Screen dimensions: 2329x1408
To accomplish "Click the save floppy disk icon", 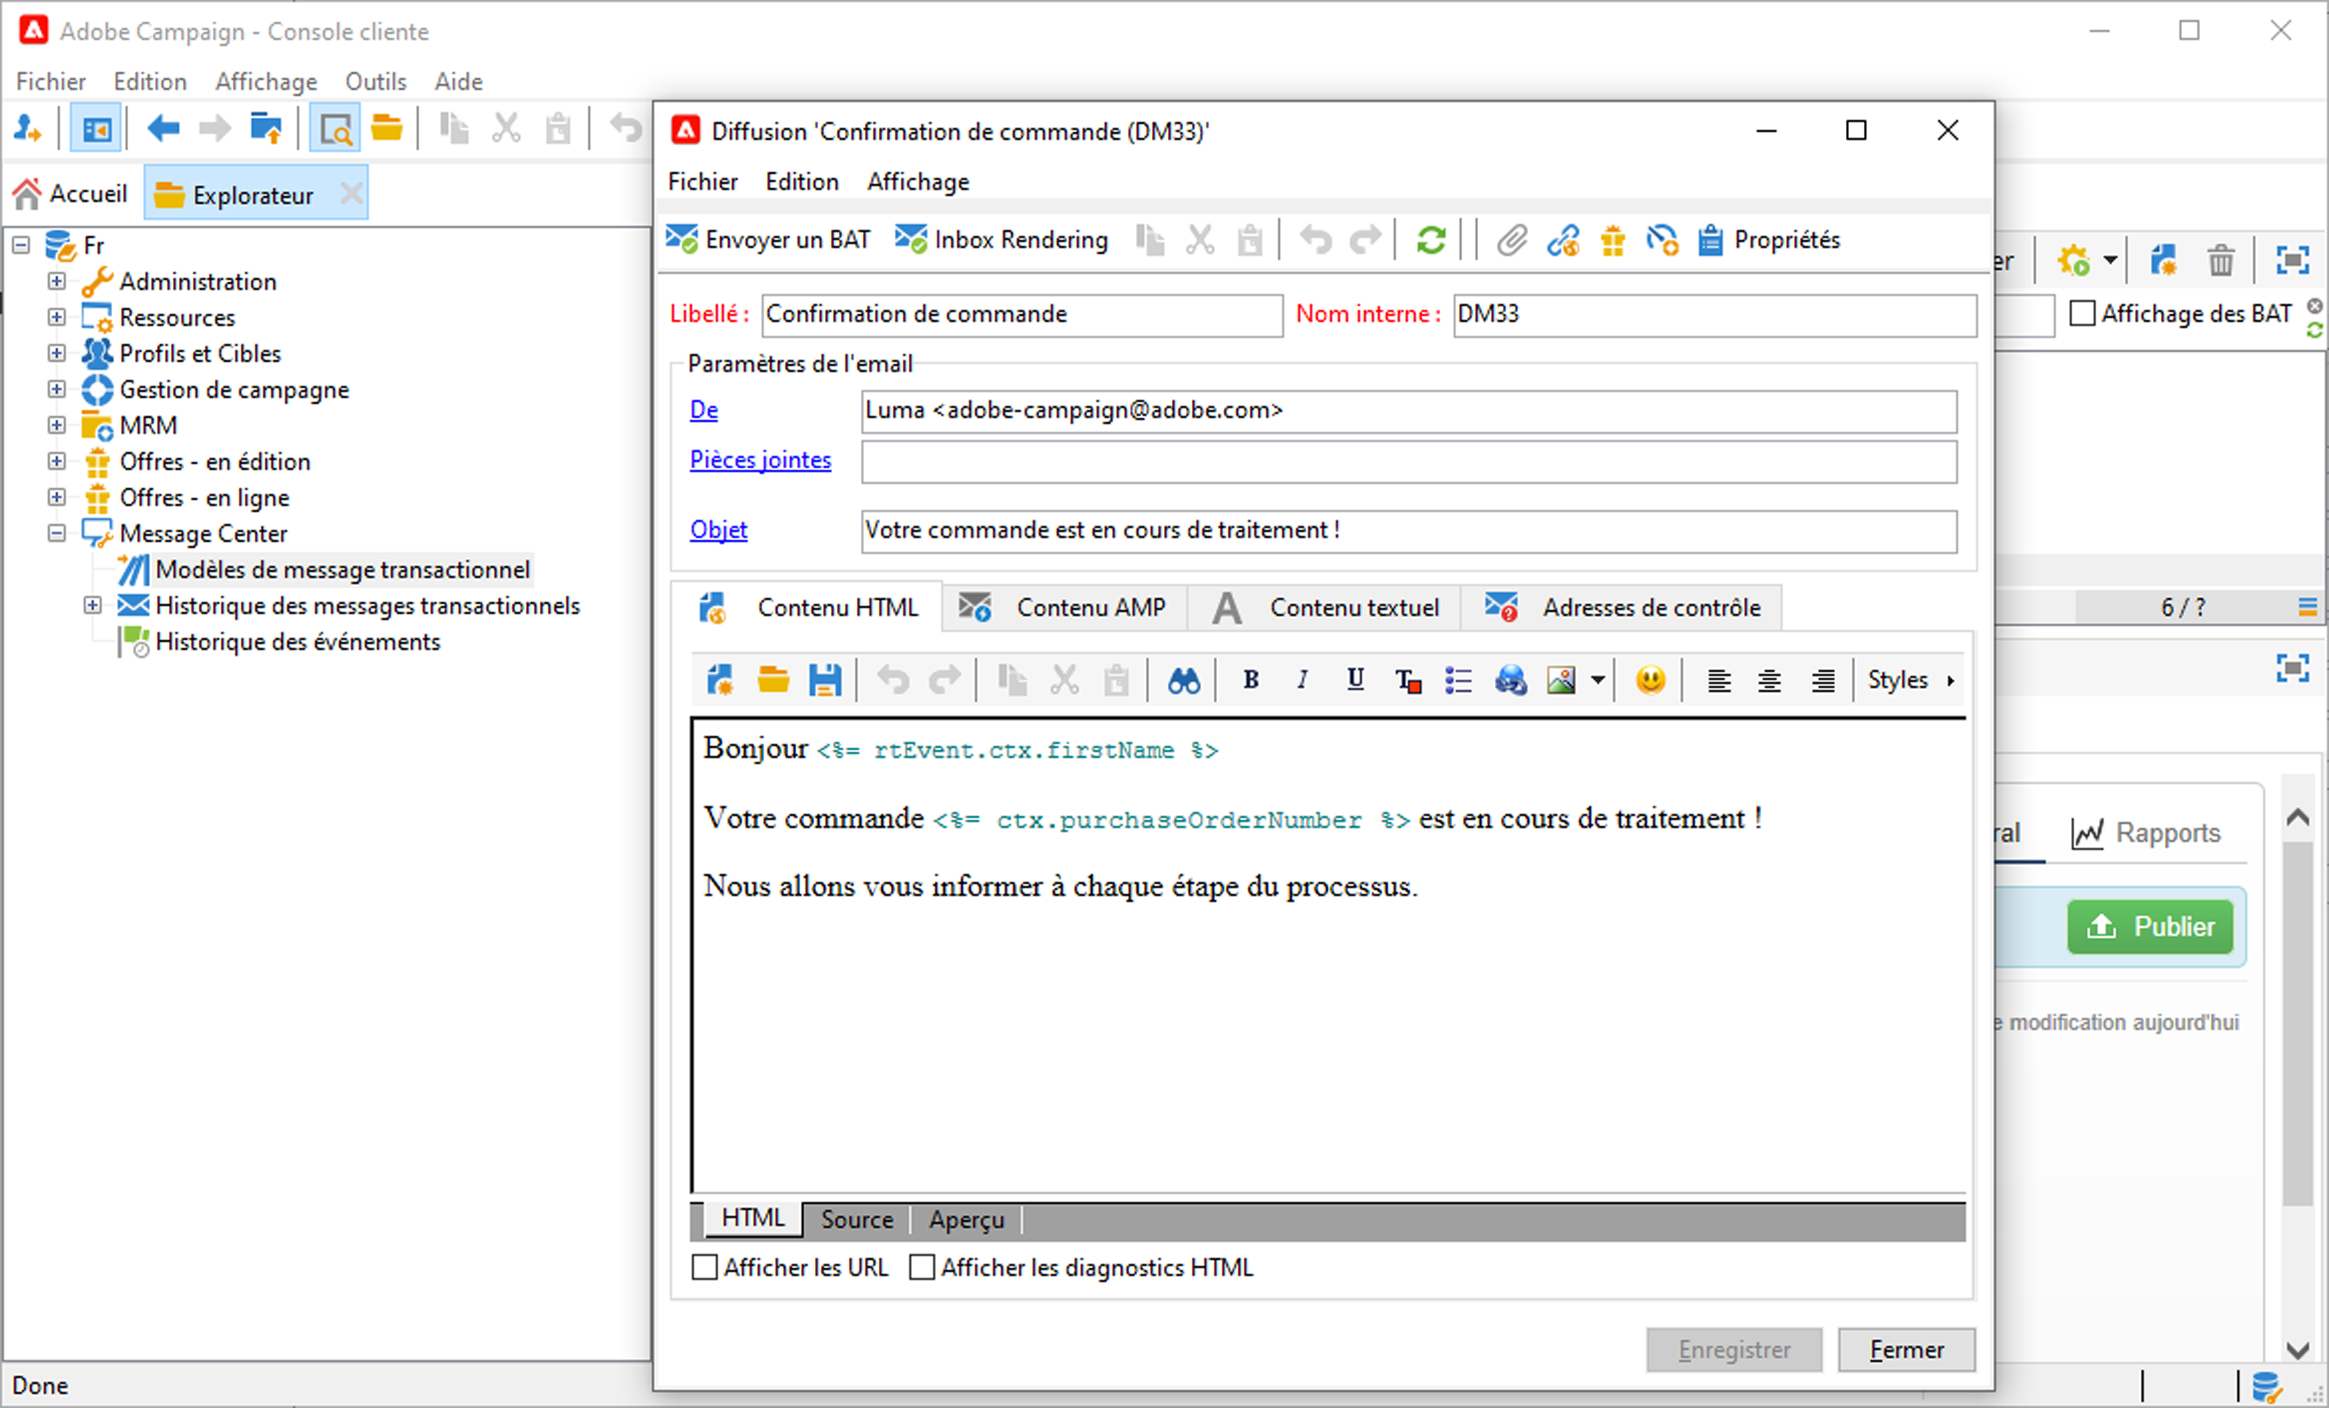I will click(x=825, y=681).
